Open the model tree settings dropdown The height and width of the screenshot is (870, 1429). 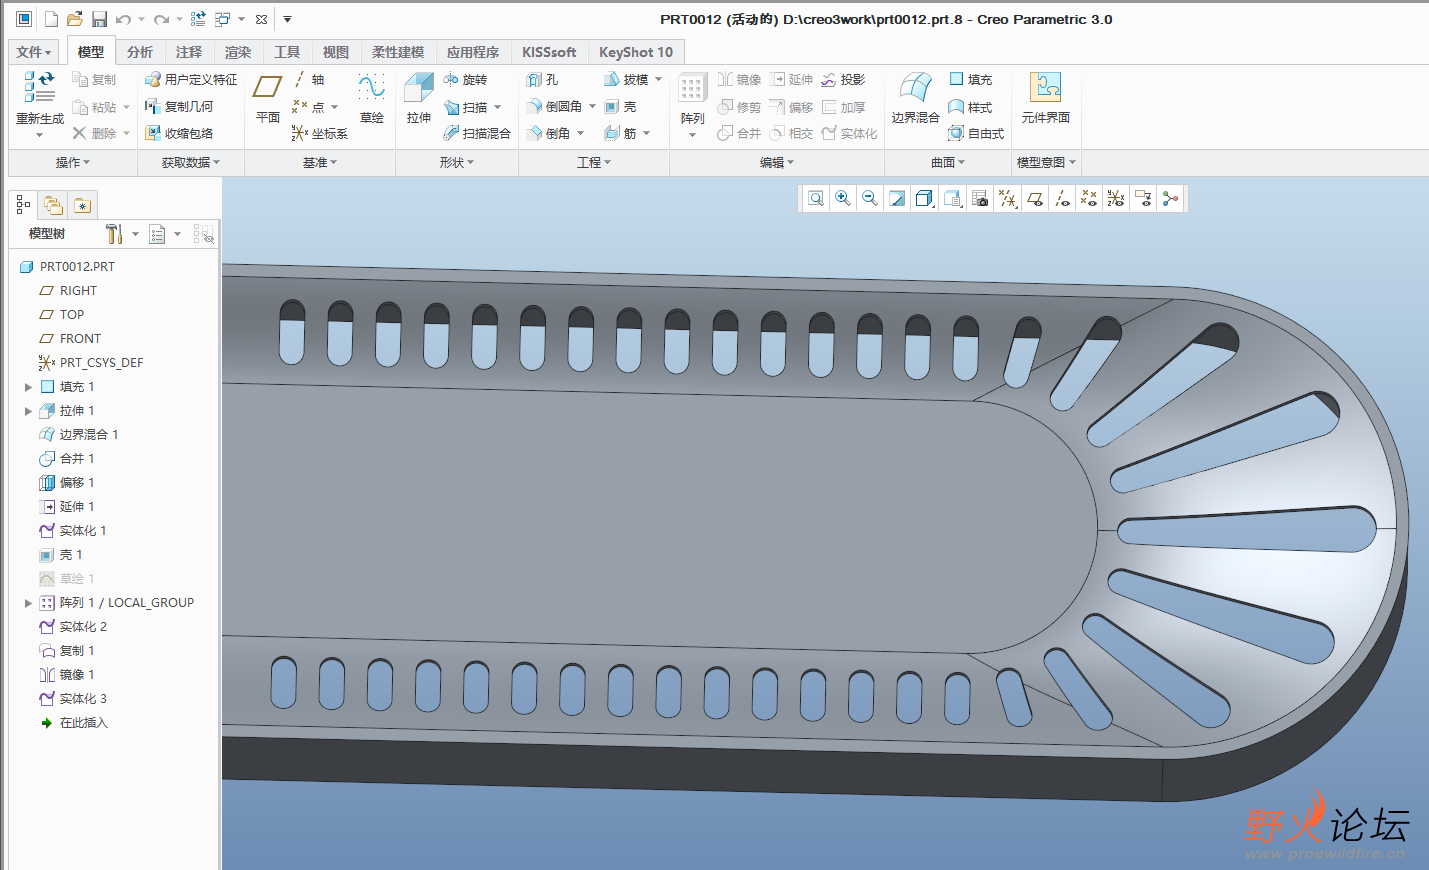[x=123, y=234]
